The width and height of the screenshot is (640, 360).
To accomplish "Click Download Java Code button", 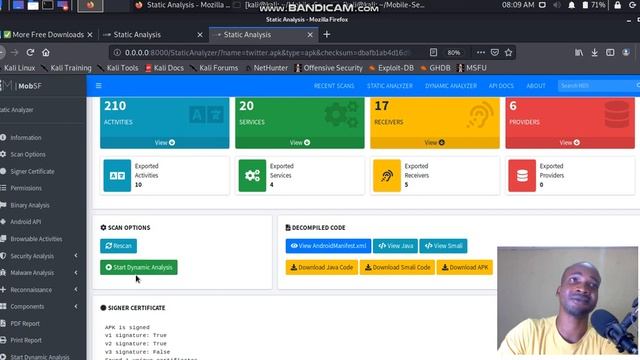I will point(322,267).
